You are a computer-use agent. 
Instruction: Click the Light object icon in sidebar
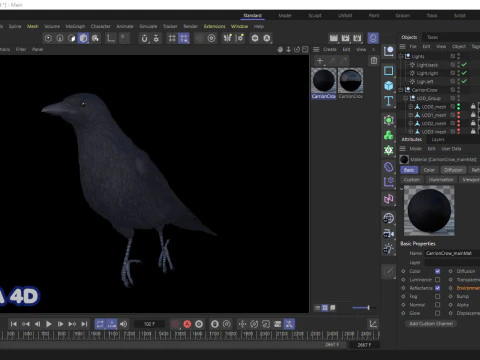(x=389, y=248)
